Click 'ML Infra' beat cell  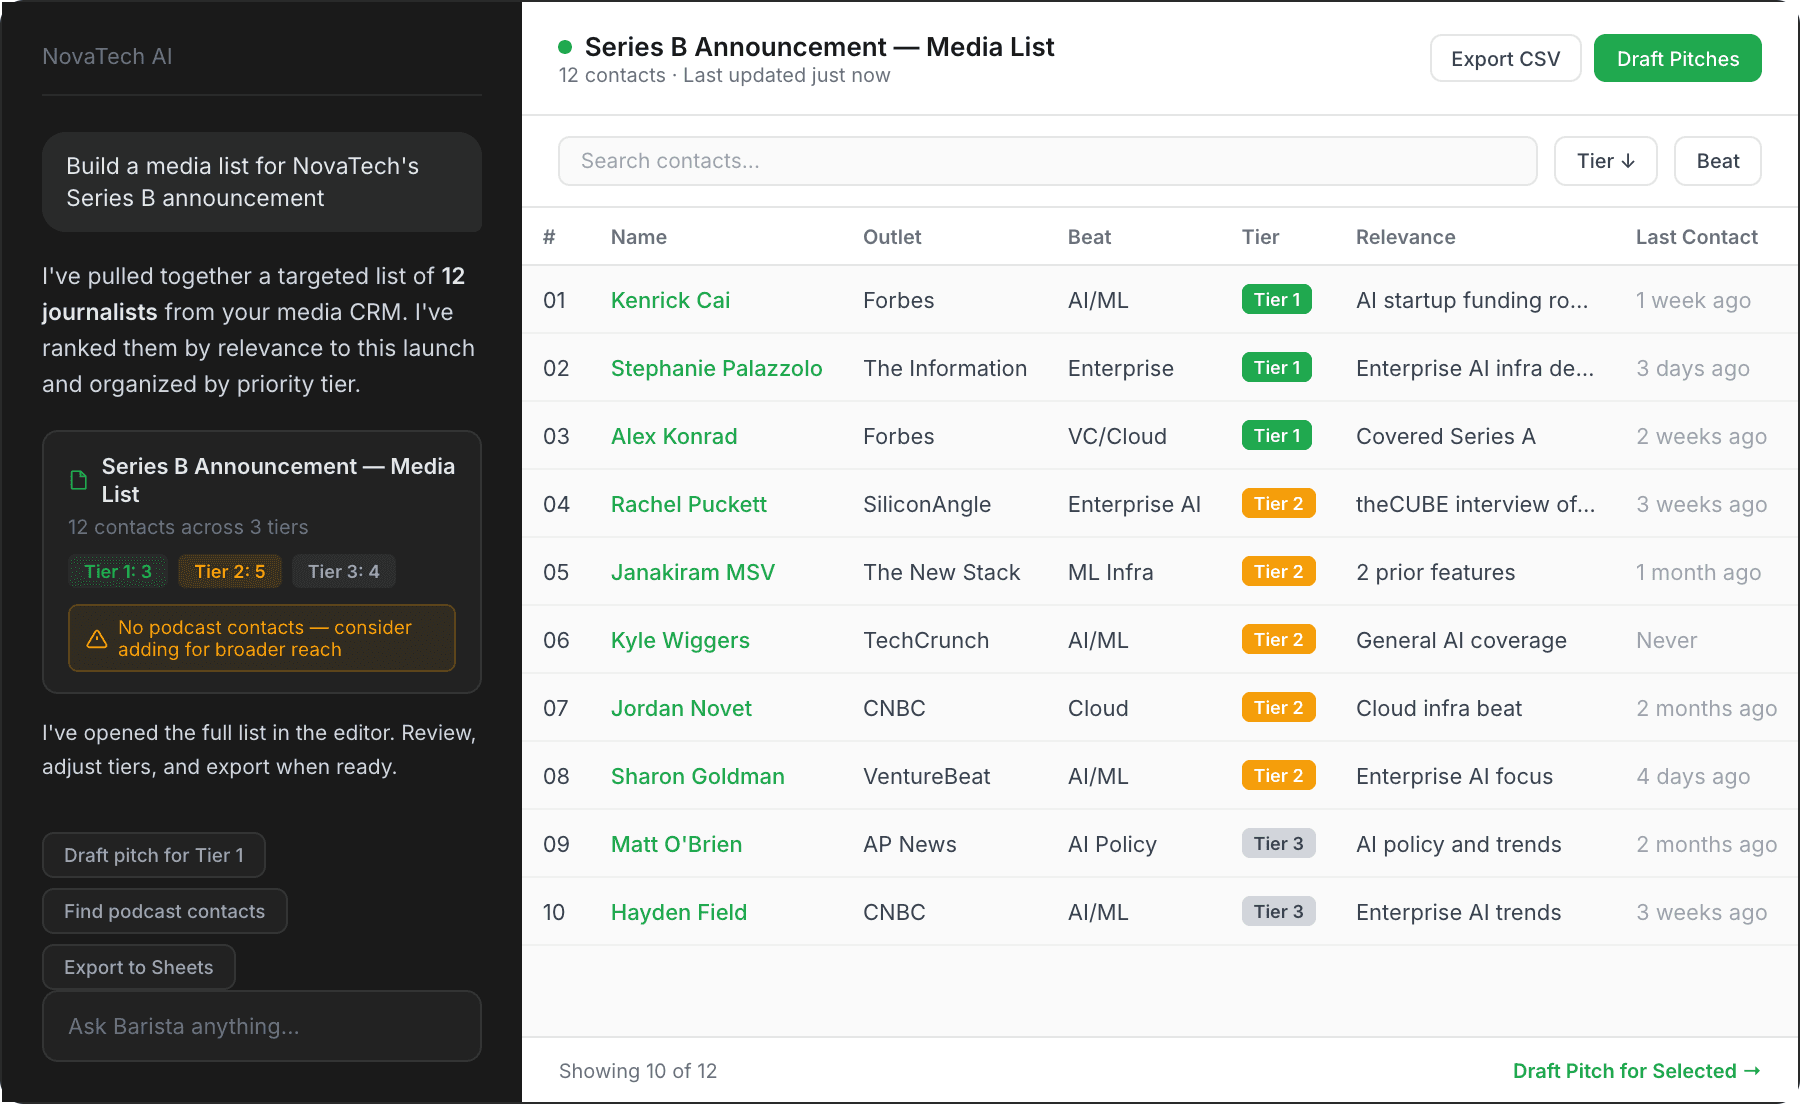(1110, 572)
